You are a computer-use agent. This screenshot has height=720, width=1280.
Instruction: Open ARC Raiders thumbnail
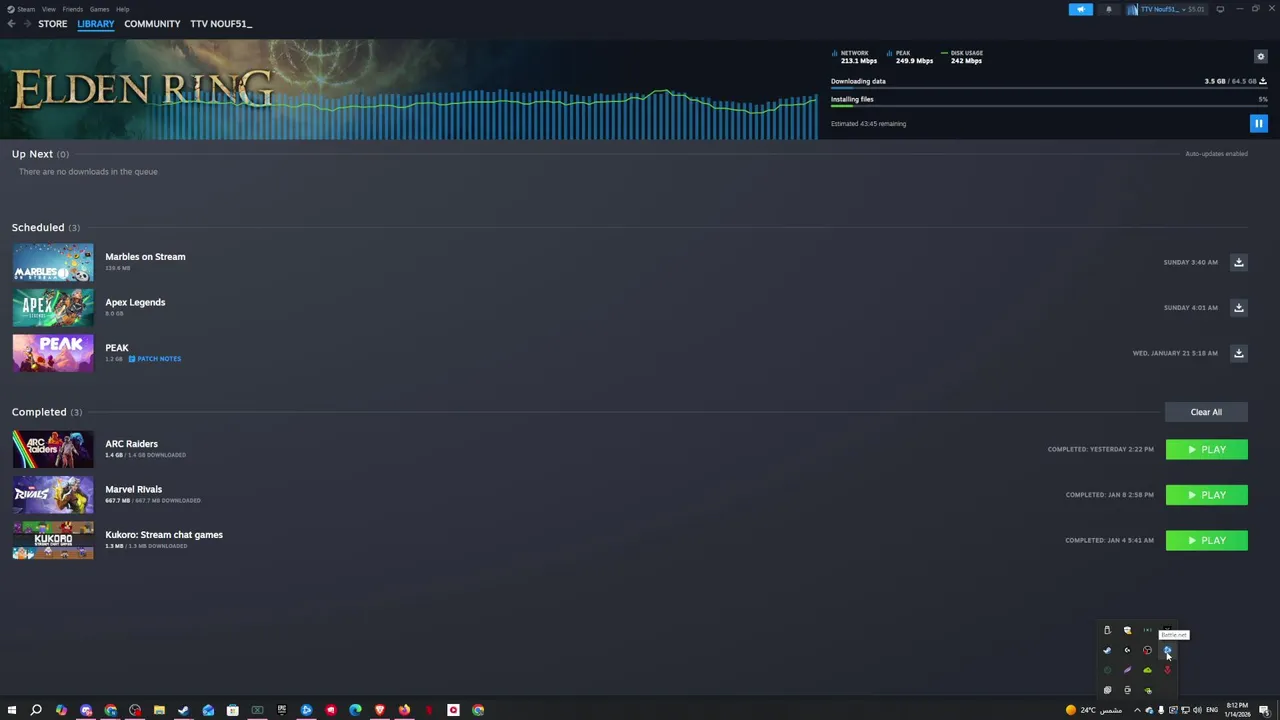point(53,449)
